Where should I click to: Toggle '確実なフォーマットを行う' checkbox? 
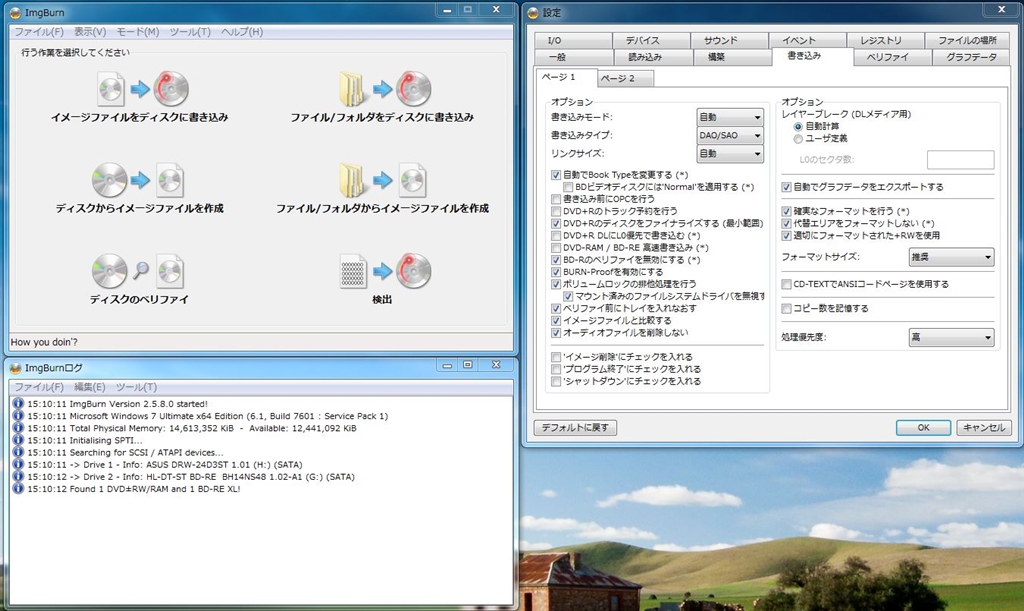(x=786, y=211)
